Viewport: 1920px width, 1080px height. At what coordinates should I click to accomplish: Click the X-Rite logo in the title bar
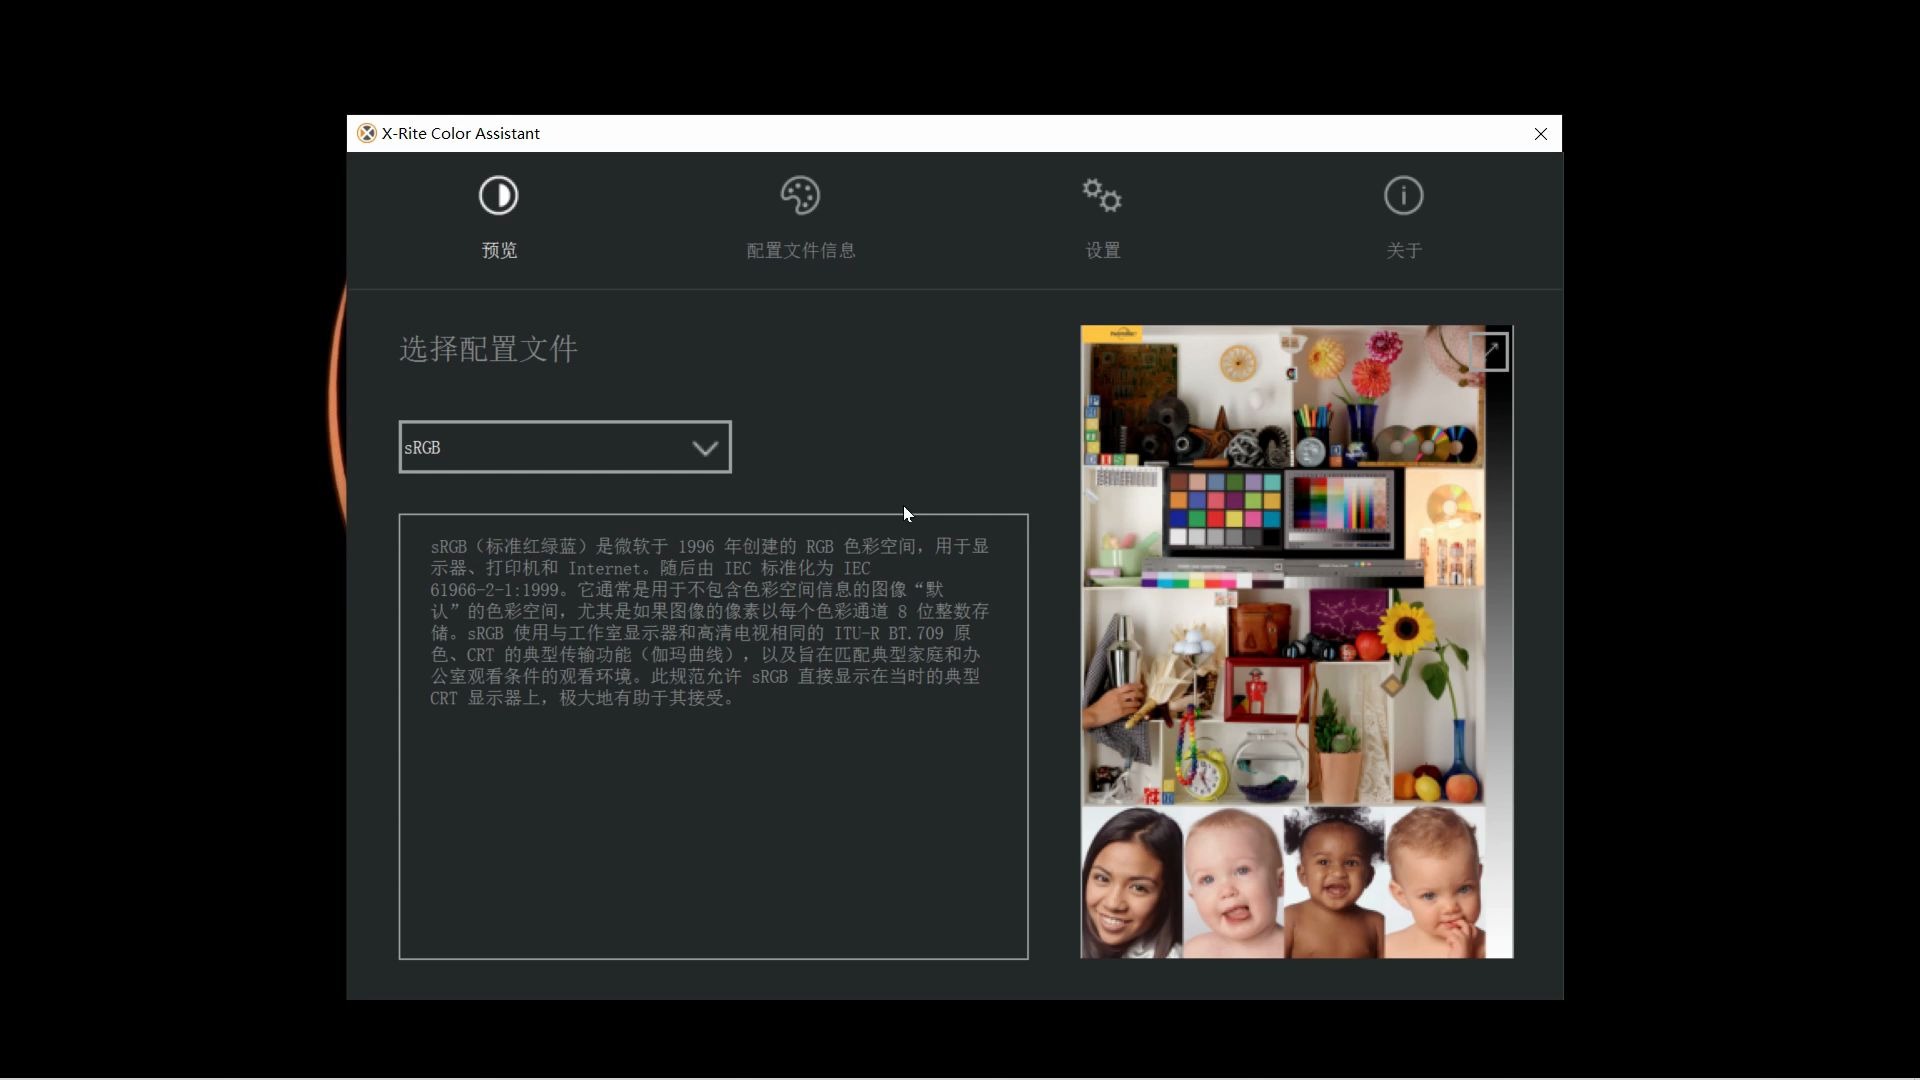[366, 133]
